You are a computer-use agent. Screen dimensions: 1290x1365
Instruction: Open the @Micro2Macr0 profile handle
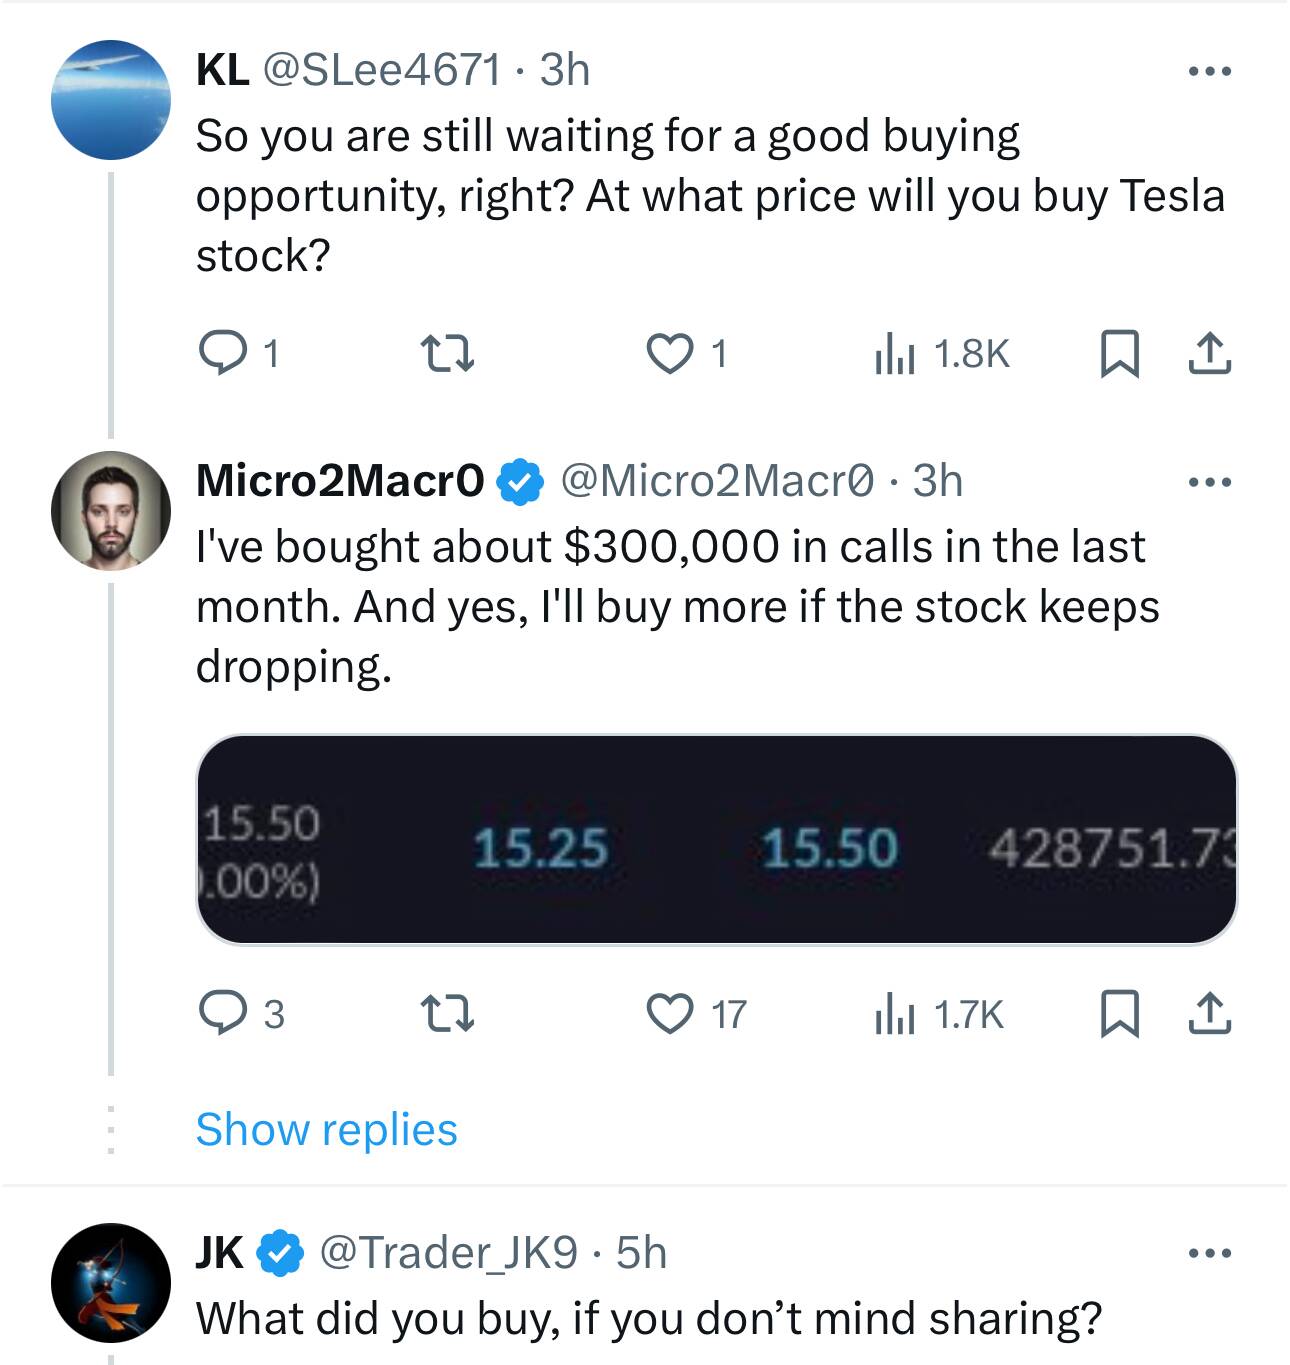717,481
